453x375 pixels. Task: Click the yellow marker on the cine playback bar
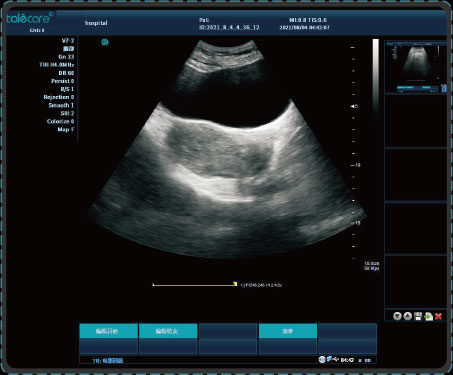[235, 284]
